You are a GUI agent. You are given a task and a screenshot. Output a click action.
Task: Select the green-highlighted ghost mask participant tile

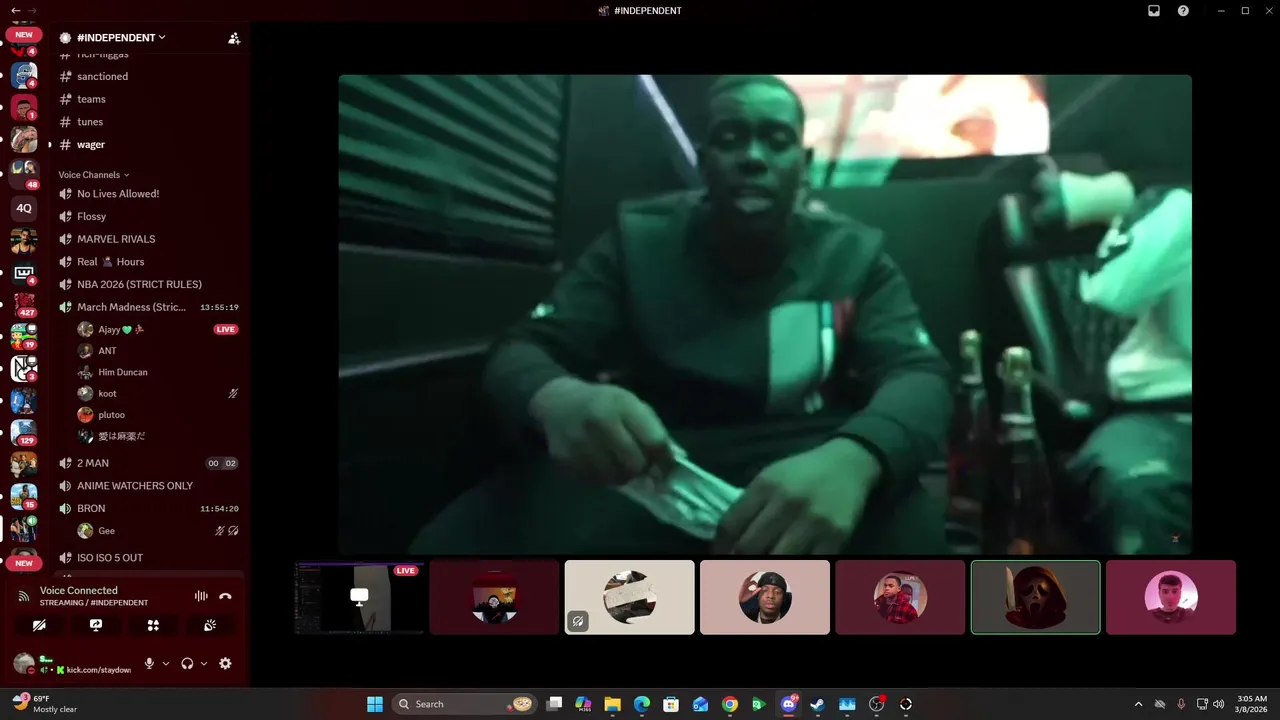click(1035, 597)
